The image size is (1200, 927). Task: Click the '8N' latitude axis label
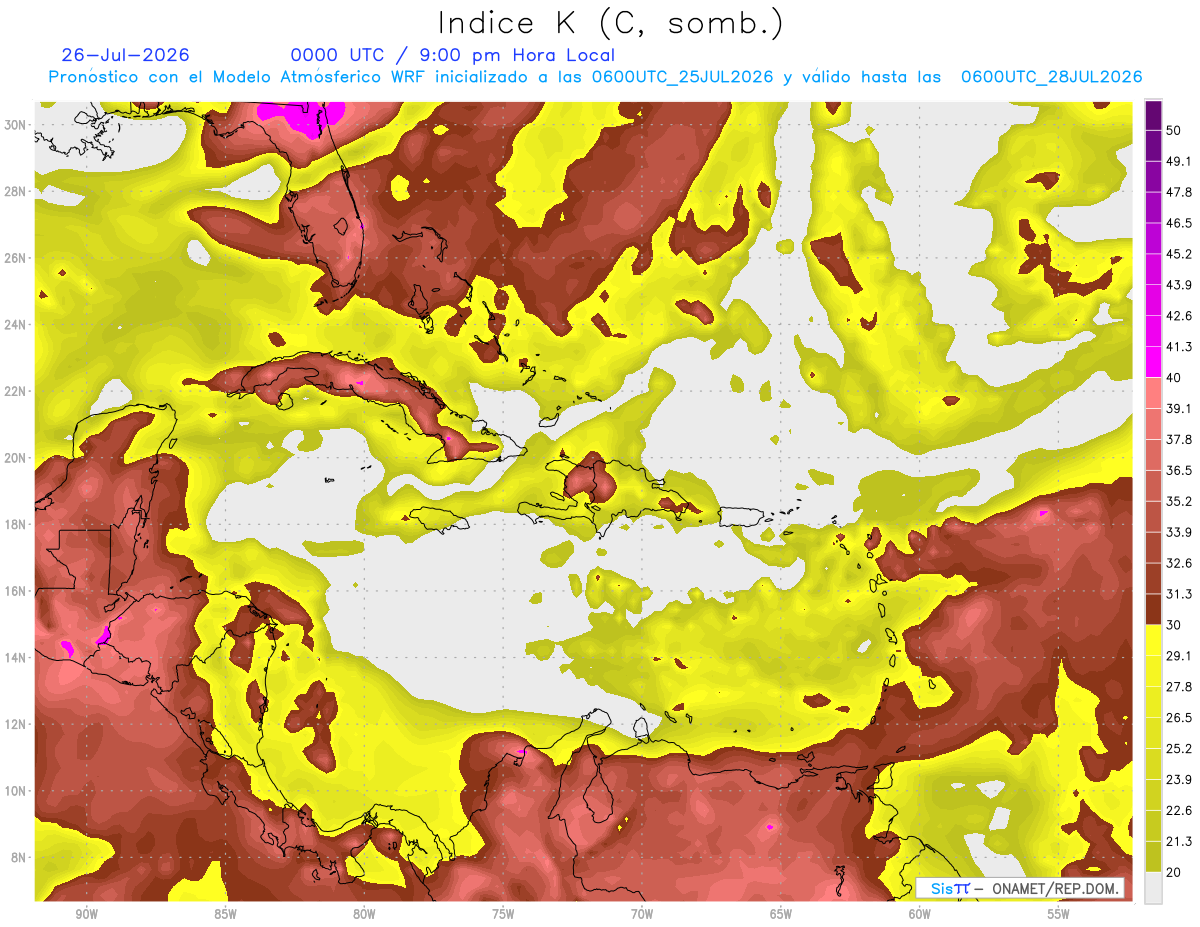19,857
